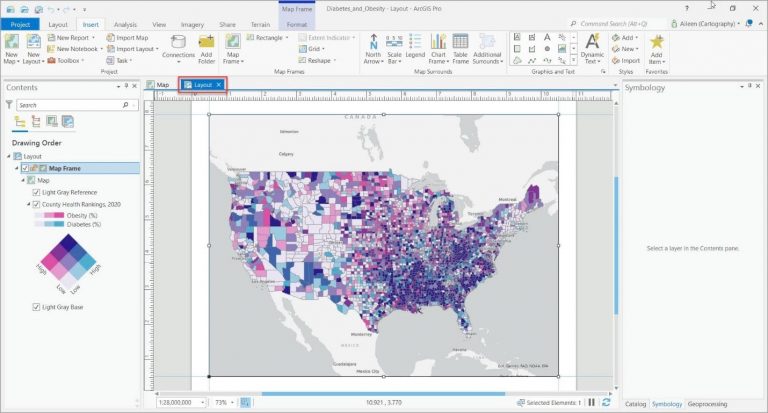Open the Map view tab
Image resolution: width=768 pixels, height=413 pixels.
point(158,85)
